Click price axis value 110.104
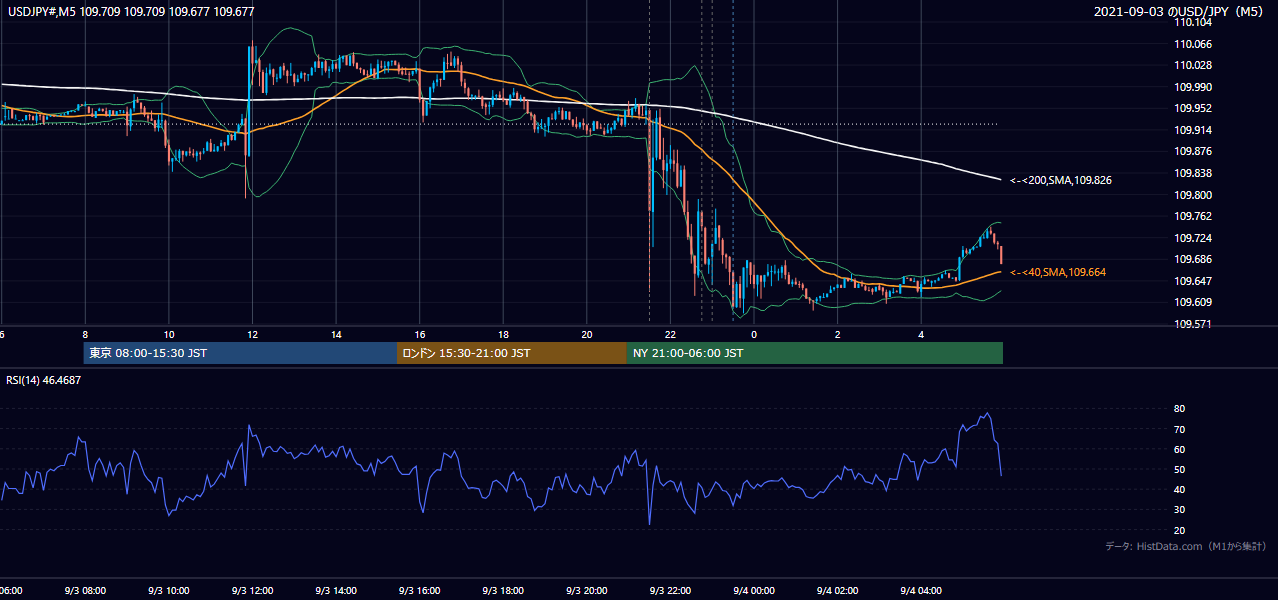Screen dimensions: 1278x600 pos(1194,22)
